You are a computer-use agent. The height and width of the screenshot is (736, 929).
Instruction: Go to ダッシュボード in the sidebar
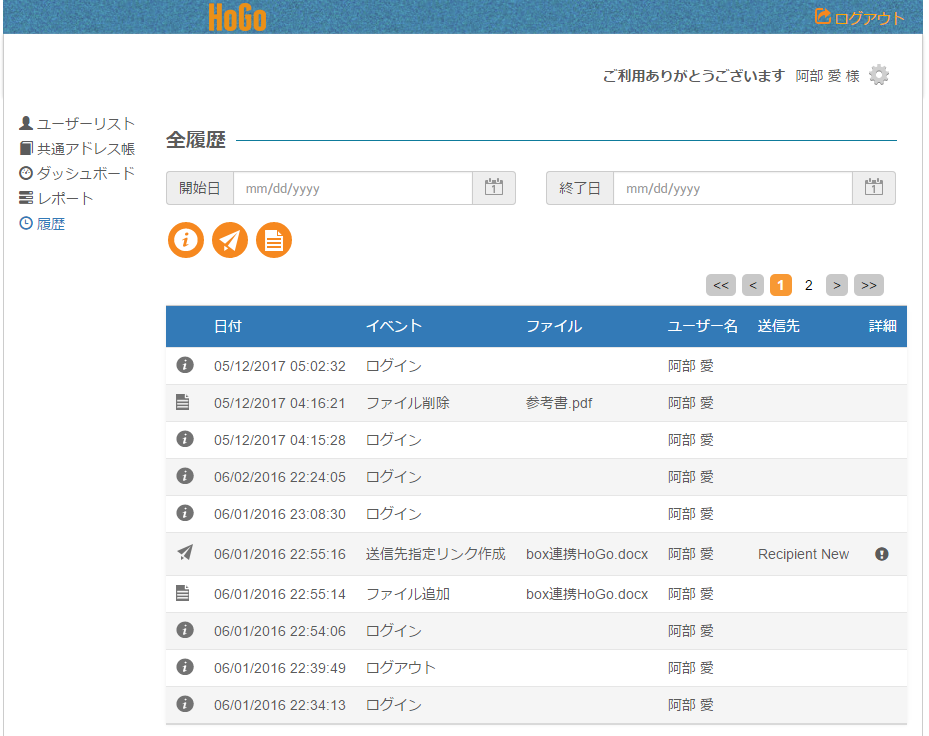pos(85,174)
